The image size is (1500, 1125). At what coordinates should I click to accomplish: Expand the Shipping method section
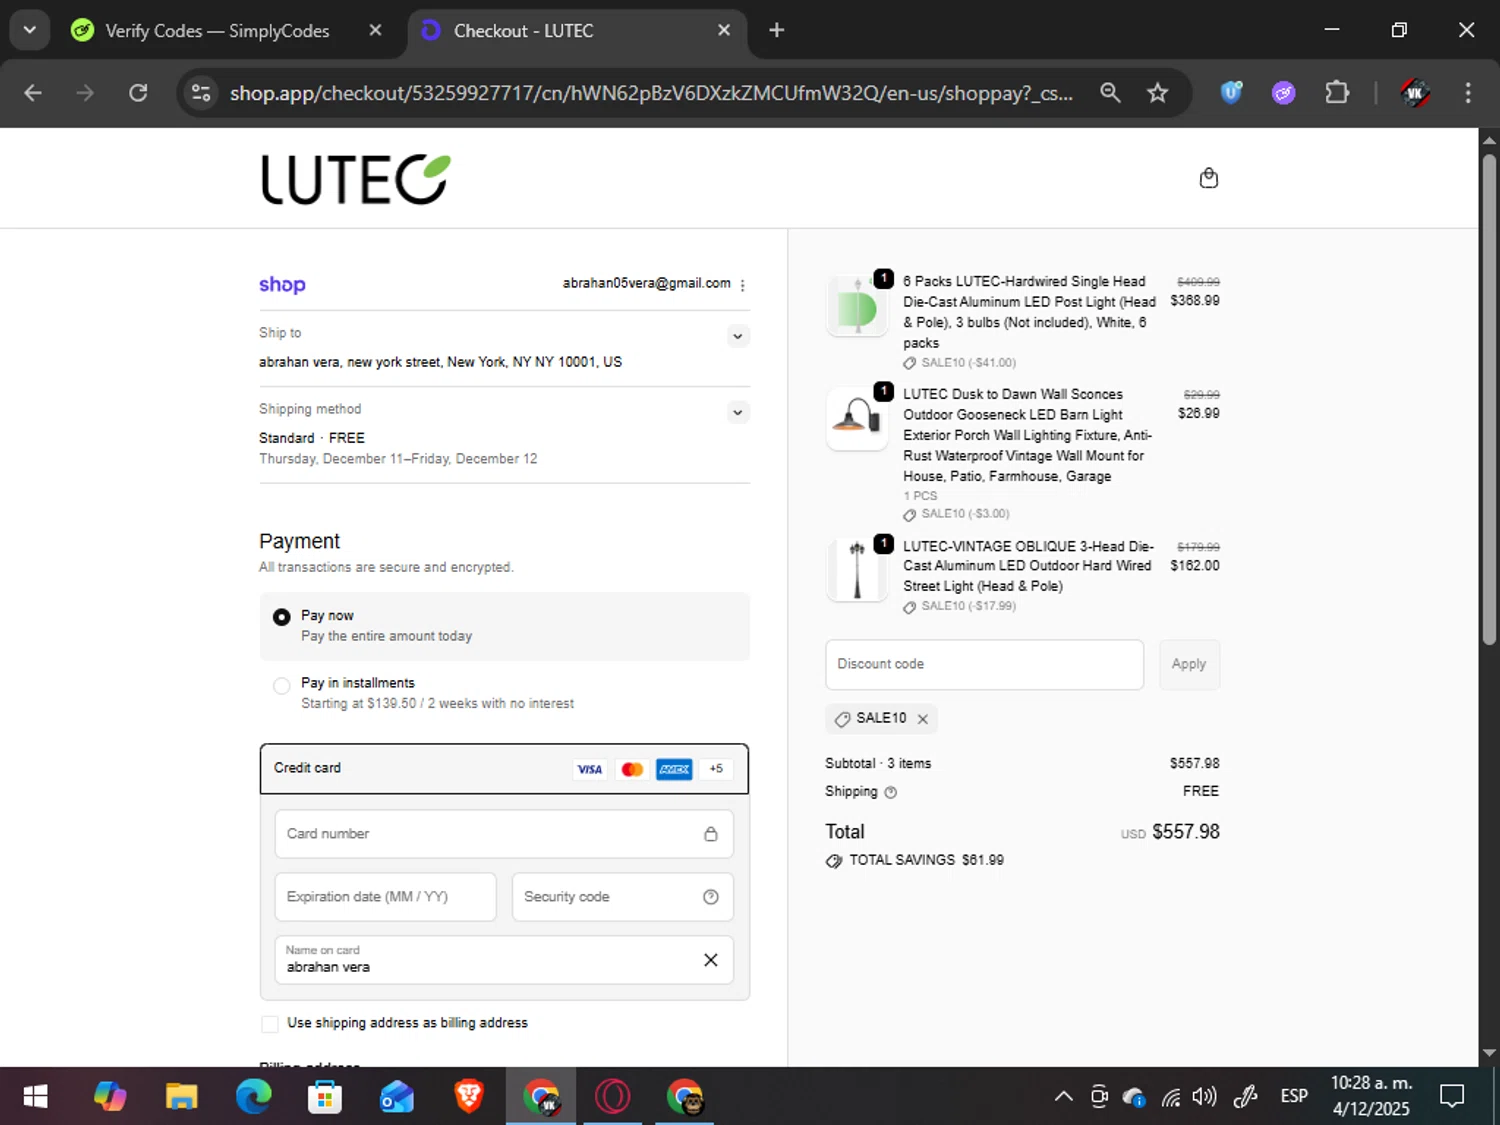coord(737,412)
